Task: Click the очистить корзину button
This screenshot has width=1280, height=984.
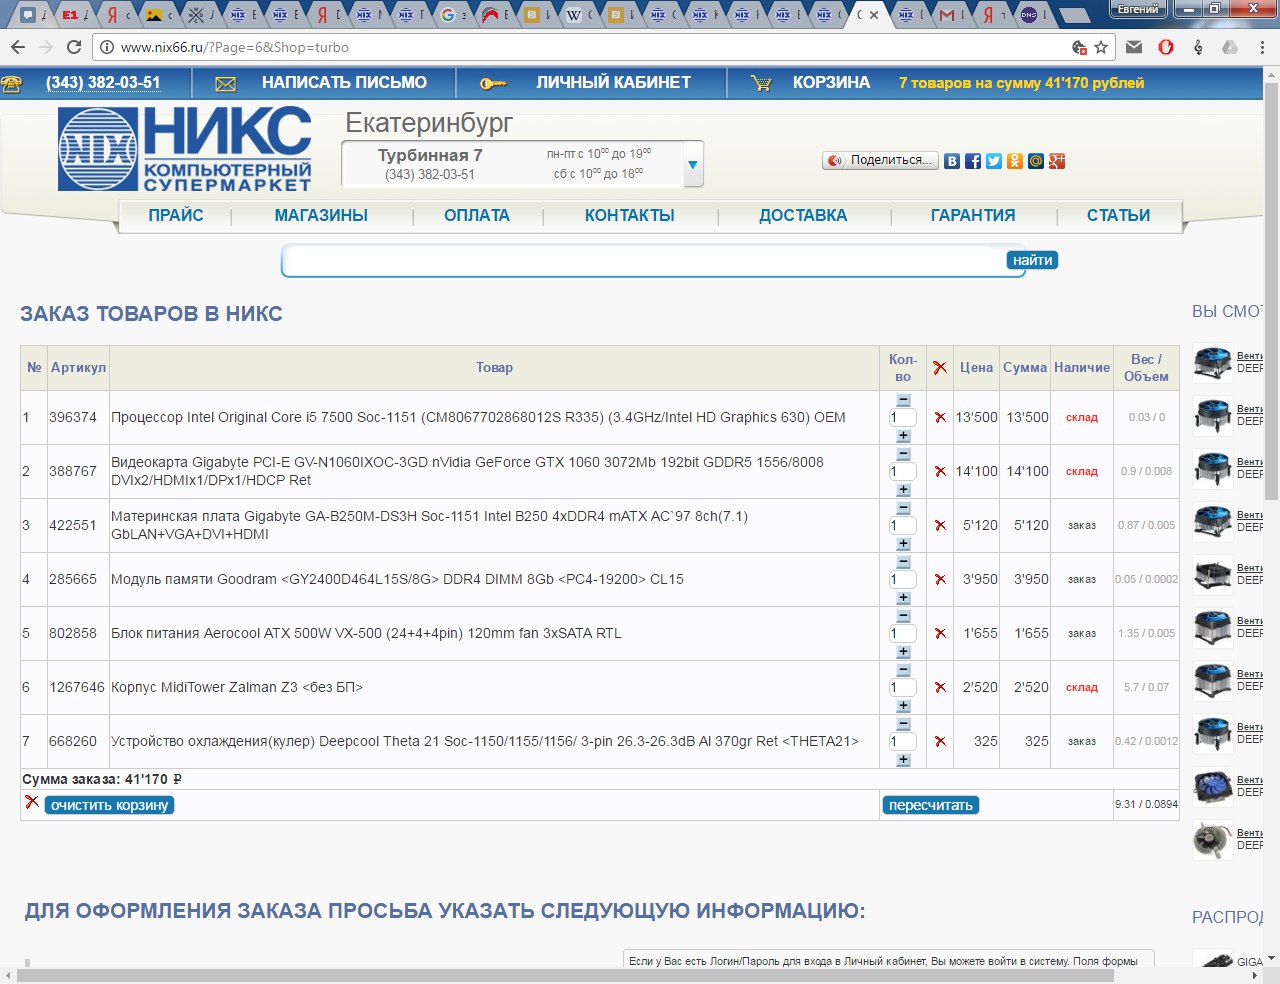Action: coord(109,805)
